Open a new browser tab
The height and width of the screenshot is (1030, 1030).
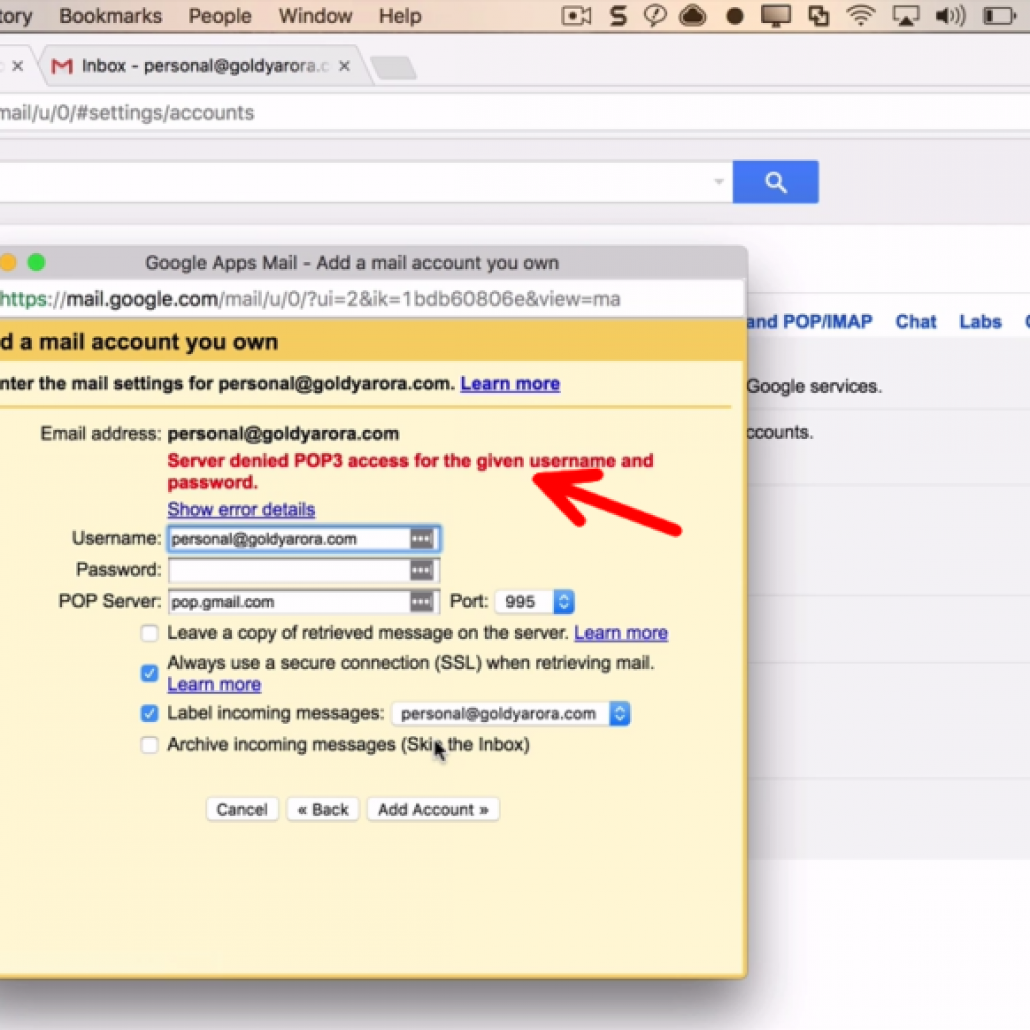393,67
